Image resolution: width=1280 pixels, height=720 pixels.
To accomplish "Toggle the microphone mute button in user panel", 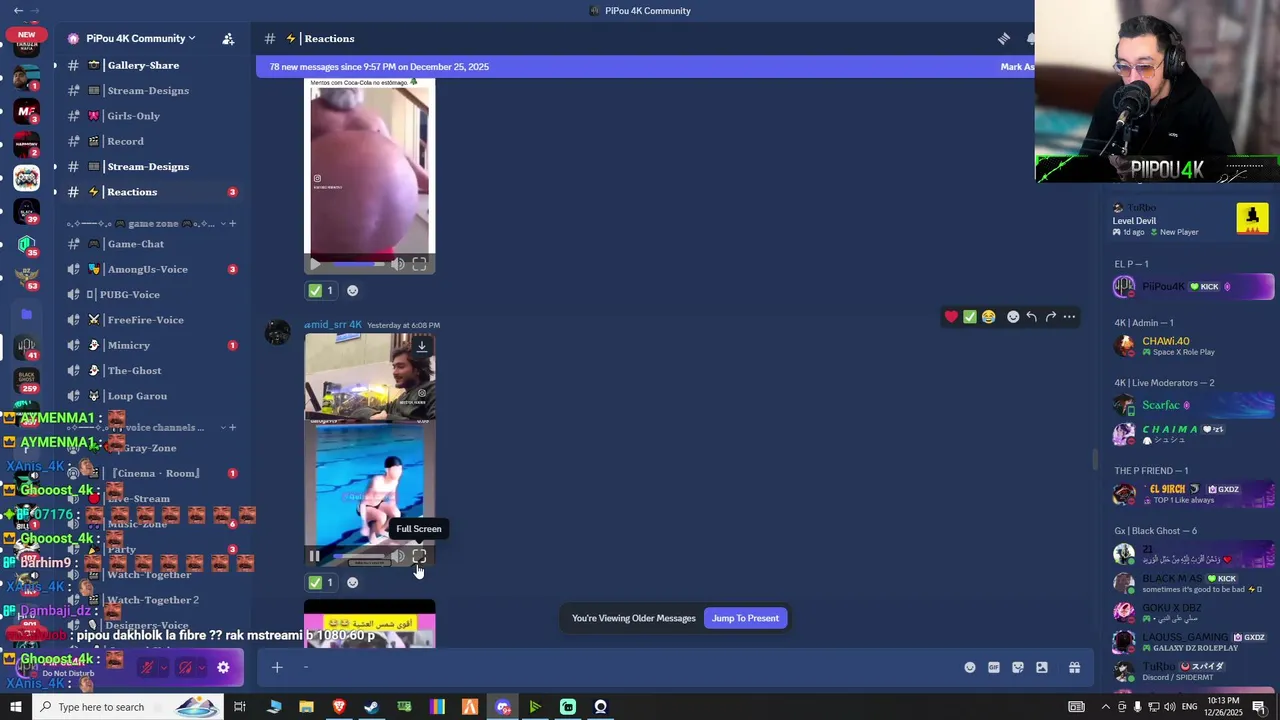I will pyautogui.click(x=147, y=668).
